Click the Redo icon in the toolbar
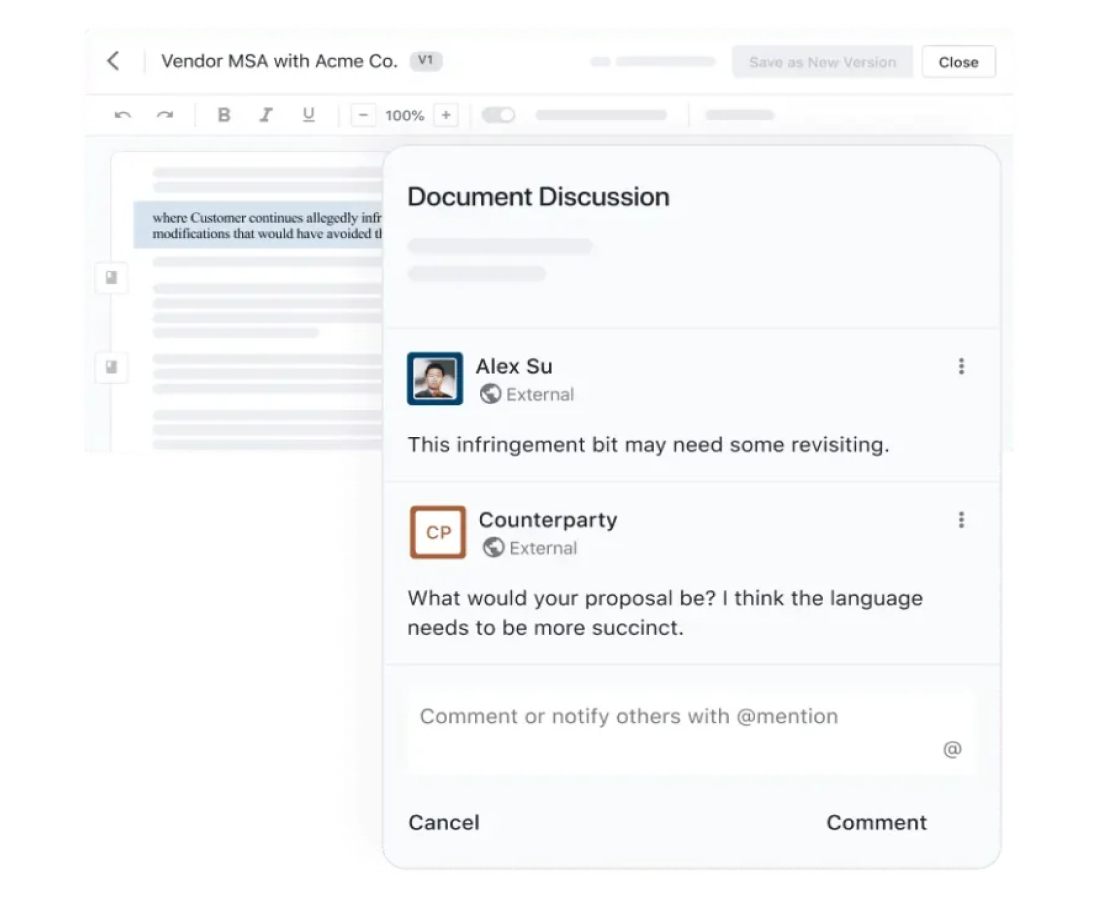Image resolution: width=1100 pixels, height=900 pixels. 166,115
